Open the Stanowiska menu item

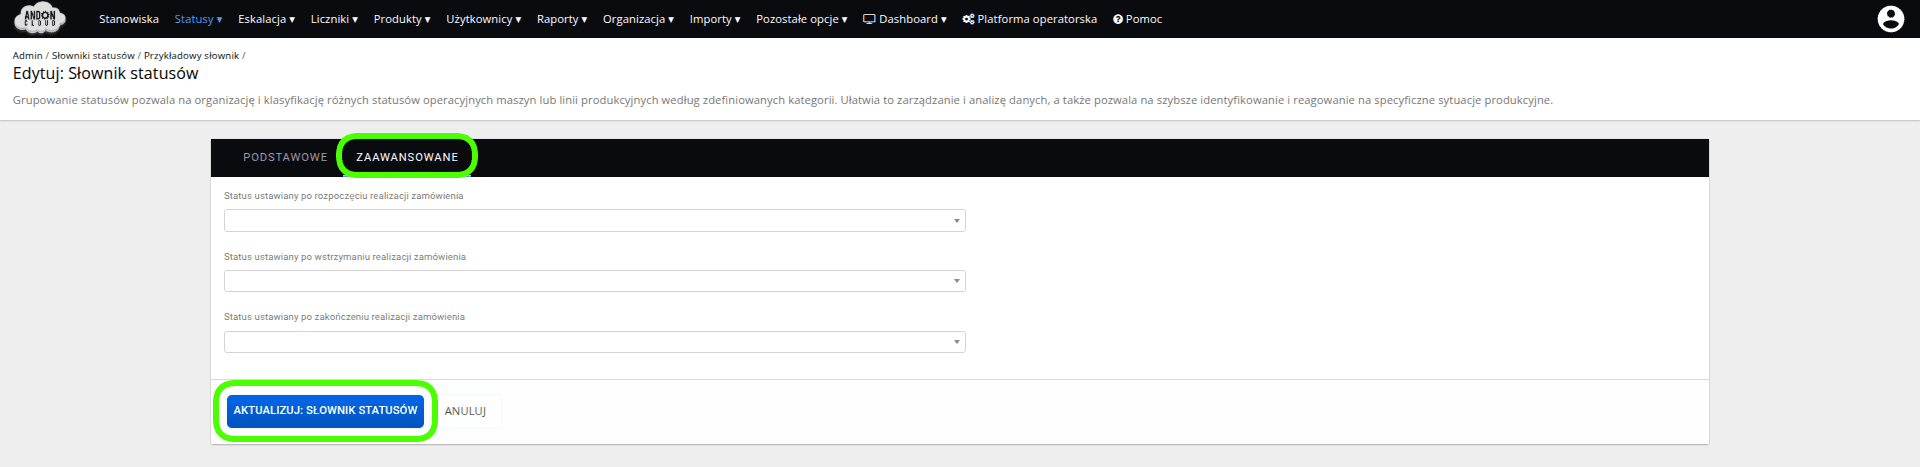point(128,19)
